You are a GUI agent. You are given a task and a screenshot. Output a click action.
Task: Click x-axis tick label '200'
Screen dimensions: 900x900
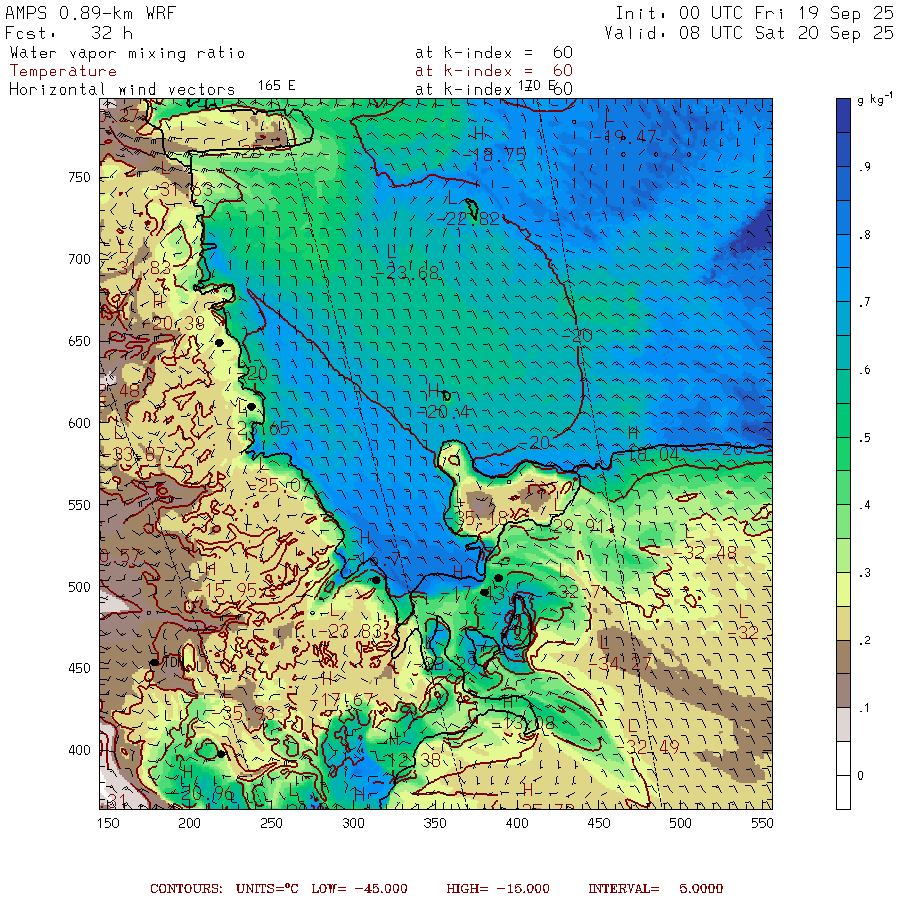pos(189,823)
